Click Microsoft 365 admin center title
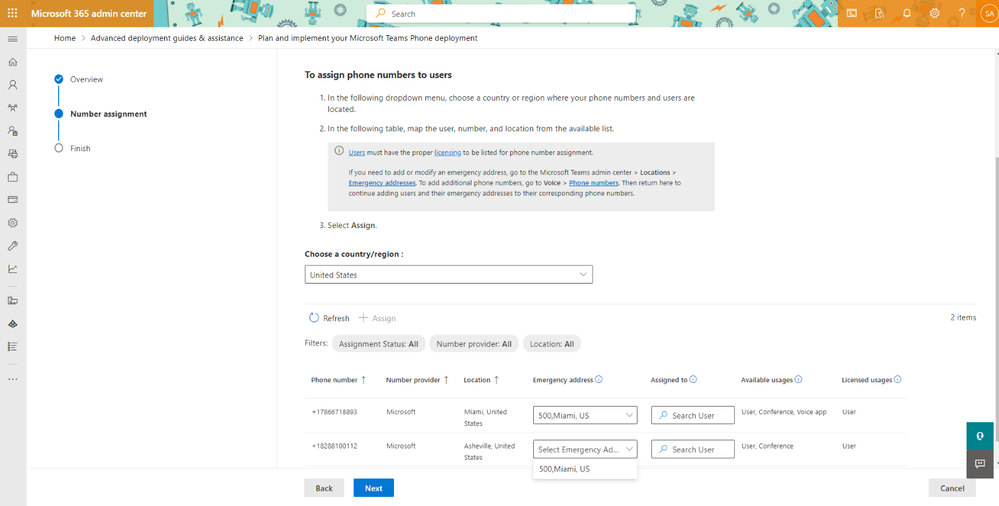This screenshot has height=506, width=999. (89, 13)
